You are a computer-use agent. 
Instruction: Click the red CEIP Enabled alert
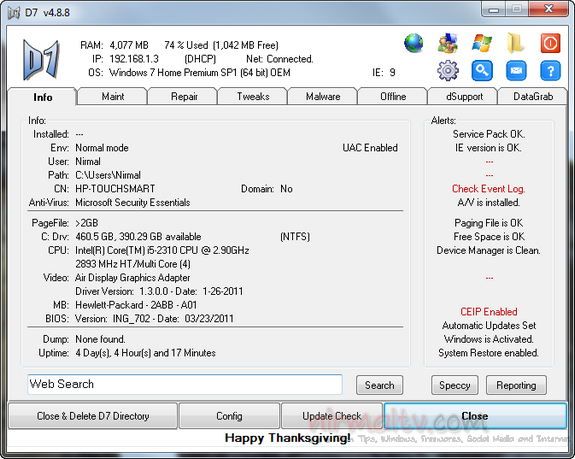point(489,312)
